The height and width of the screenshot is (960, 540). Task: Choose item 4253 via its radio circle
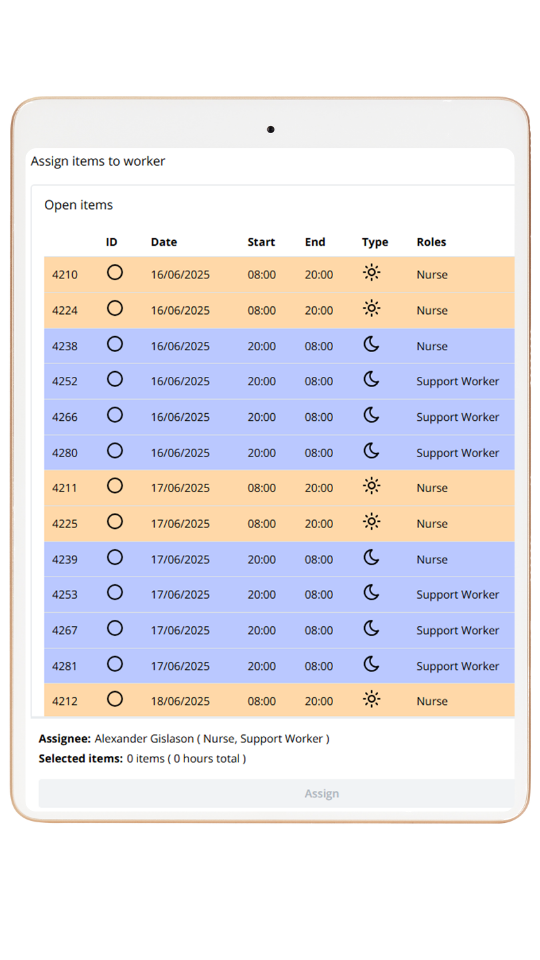tap(114, 593)
